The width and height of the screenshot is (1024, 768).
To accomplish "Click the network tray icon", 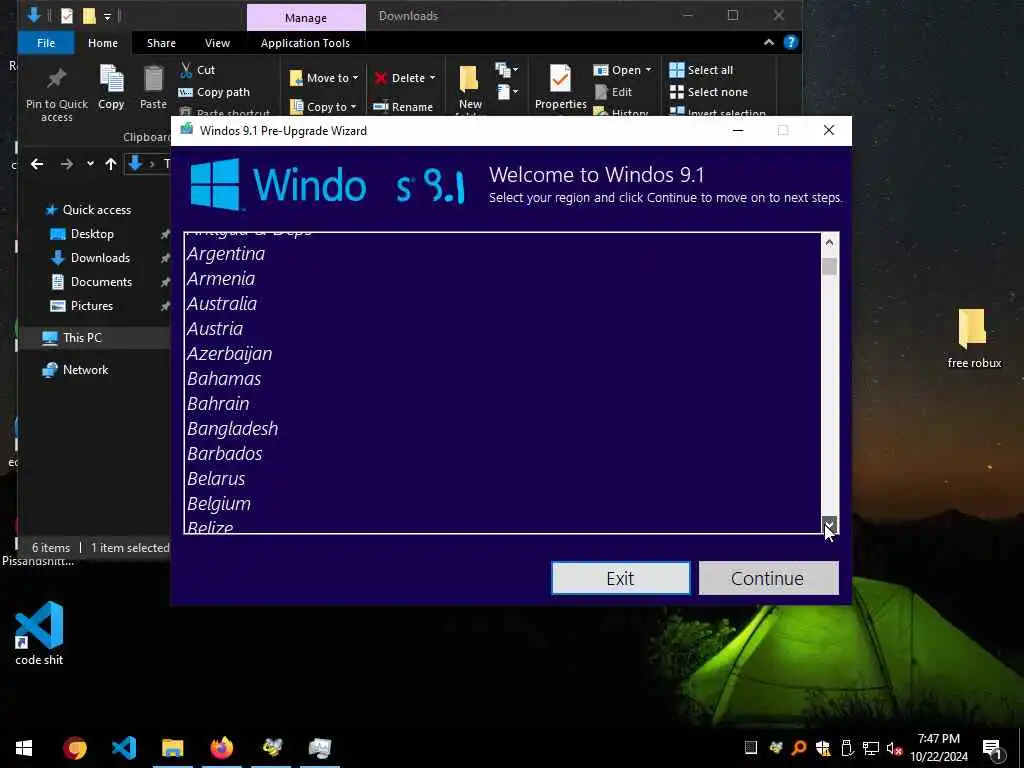I will click(x=871, y=748).
